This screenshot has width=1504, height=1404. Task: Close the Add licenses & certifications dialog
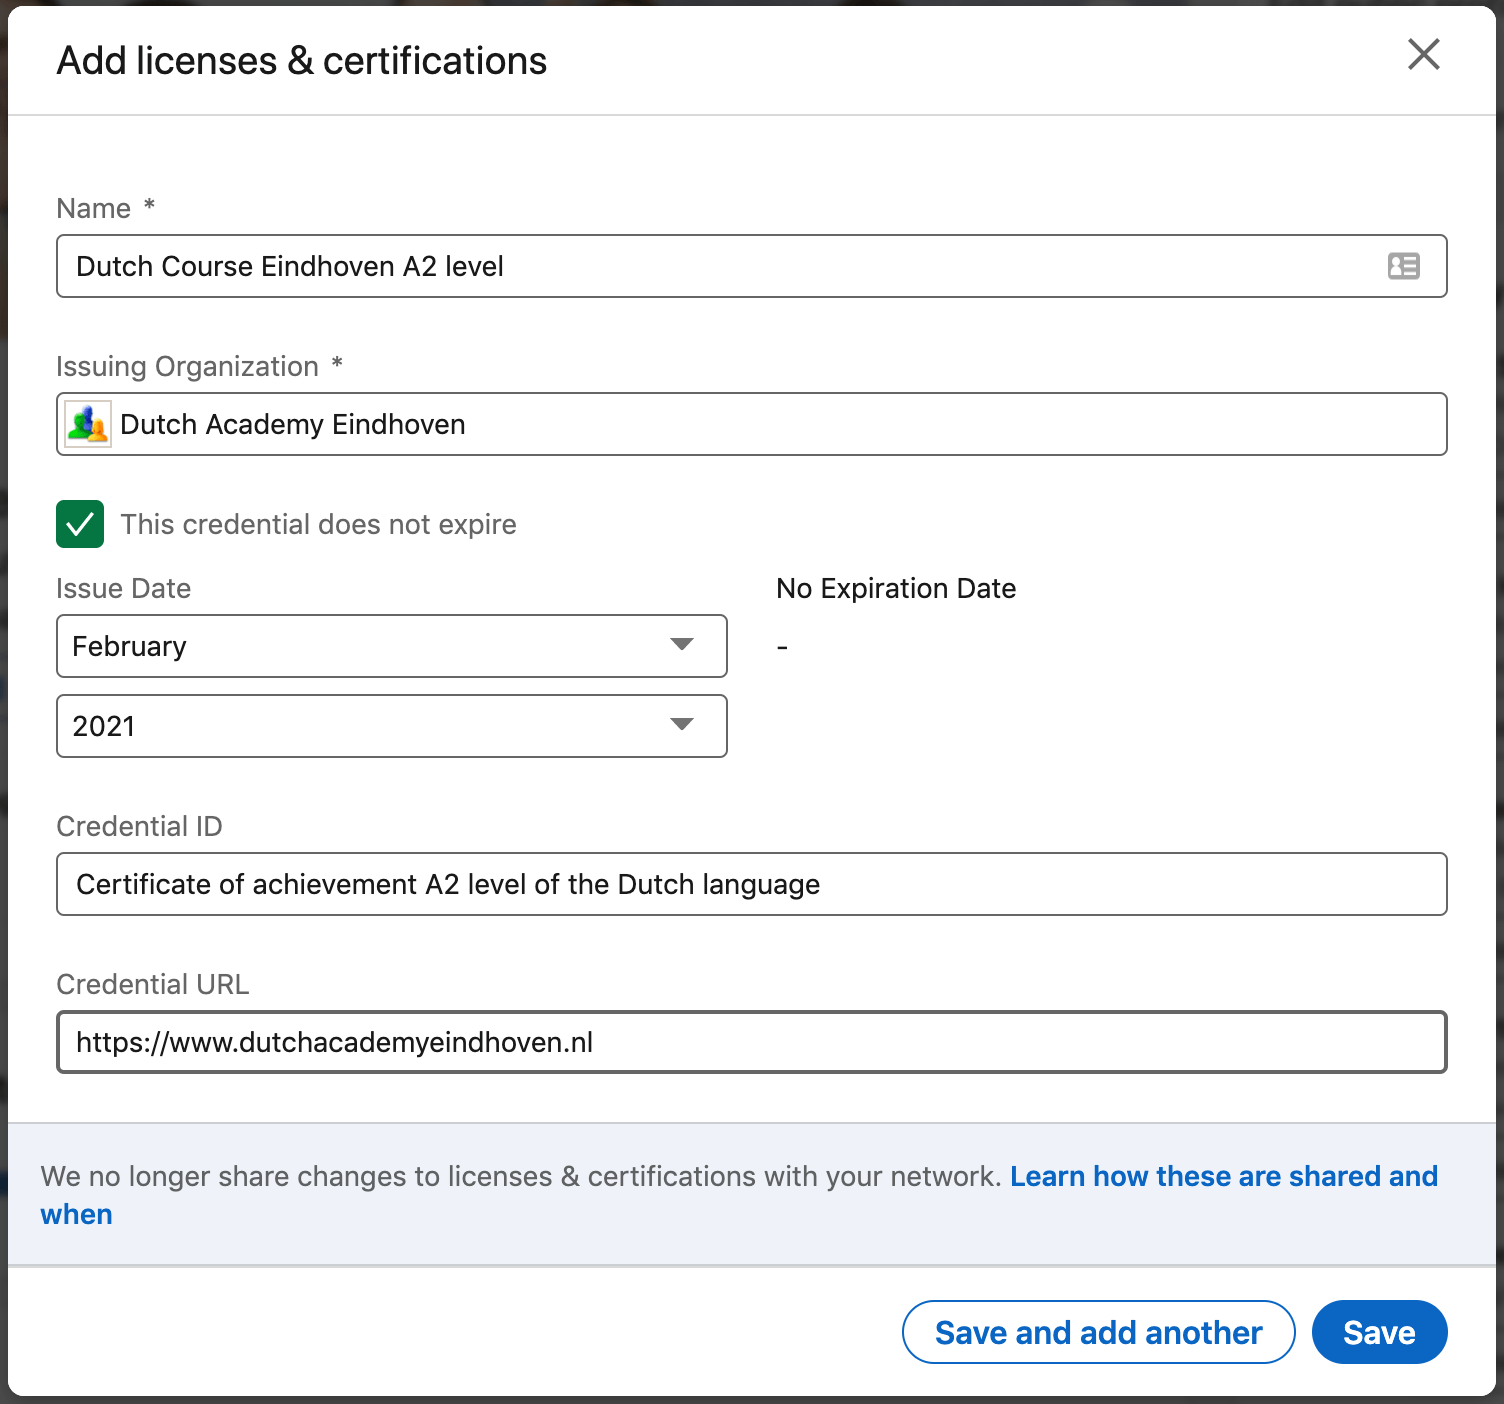pos(1423,54)
